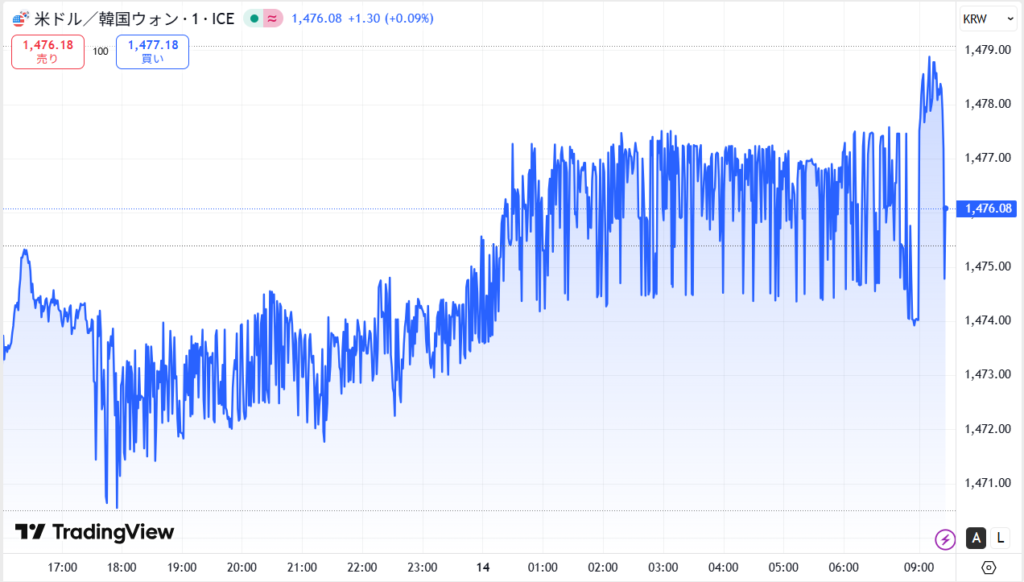Click the 1,471.00 level on the price scale
Image resolution: width=1024 pixels, height=582 pixels.
[986, 483]
